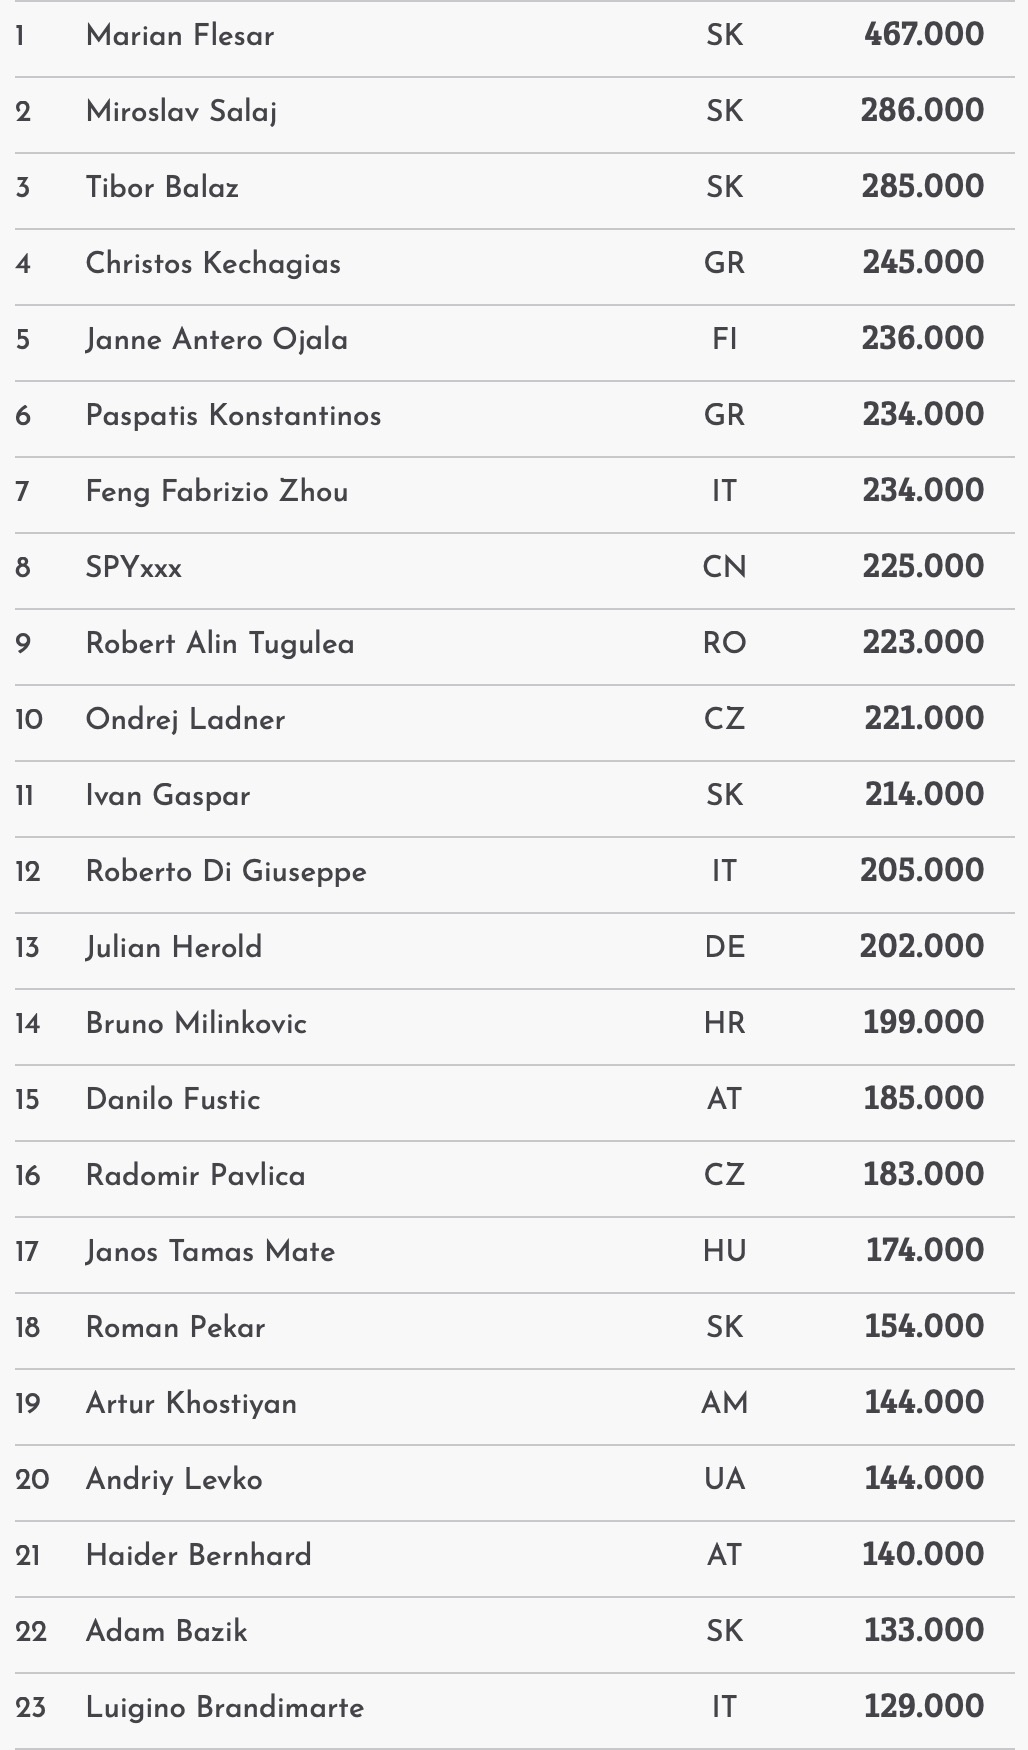Click Andriy Levko's name
Screen dimensions: 1028x1750
[x=174, y=1479]
